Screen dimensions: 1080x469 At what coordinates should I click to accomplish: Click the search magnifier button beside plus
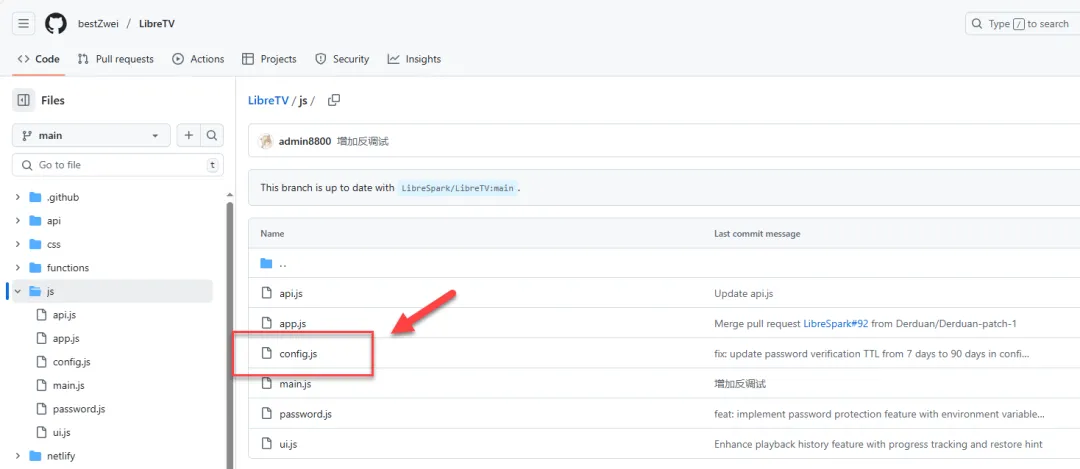pos(211,136)
